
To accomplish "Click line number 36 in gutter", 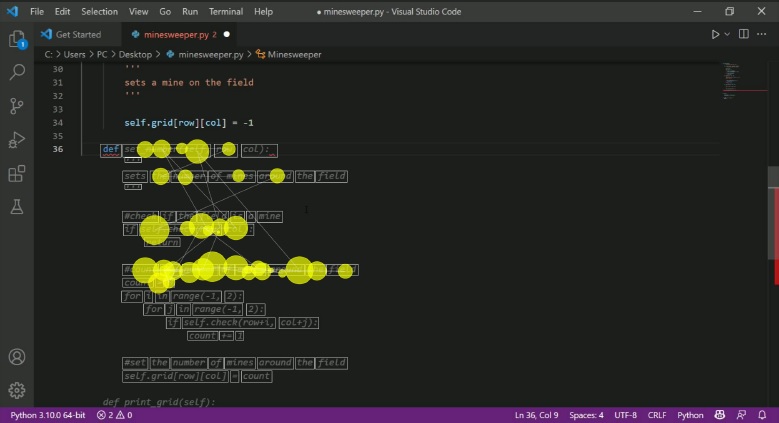I will pos(58,149).
